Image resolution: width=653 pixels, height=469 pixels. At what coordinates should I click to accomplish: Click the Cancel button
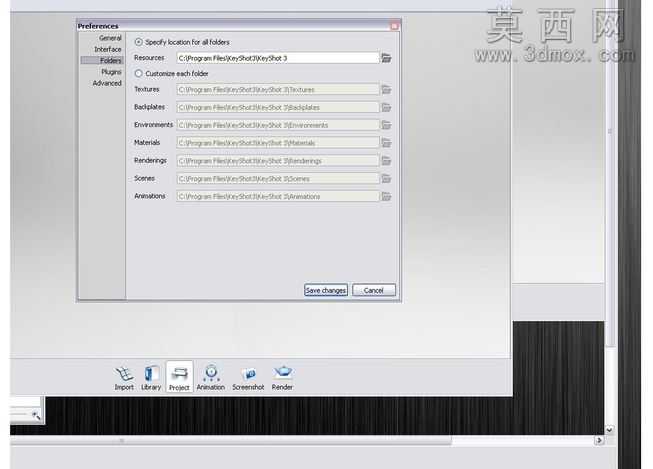pyautogui.click(x=374, y=290)
